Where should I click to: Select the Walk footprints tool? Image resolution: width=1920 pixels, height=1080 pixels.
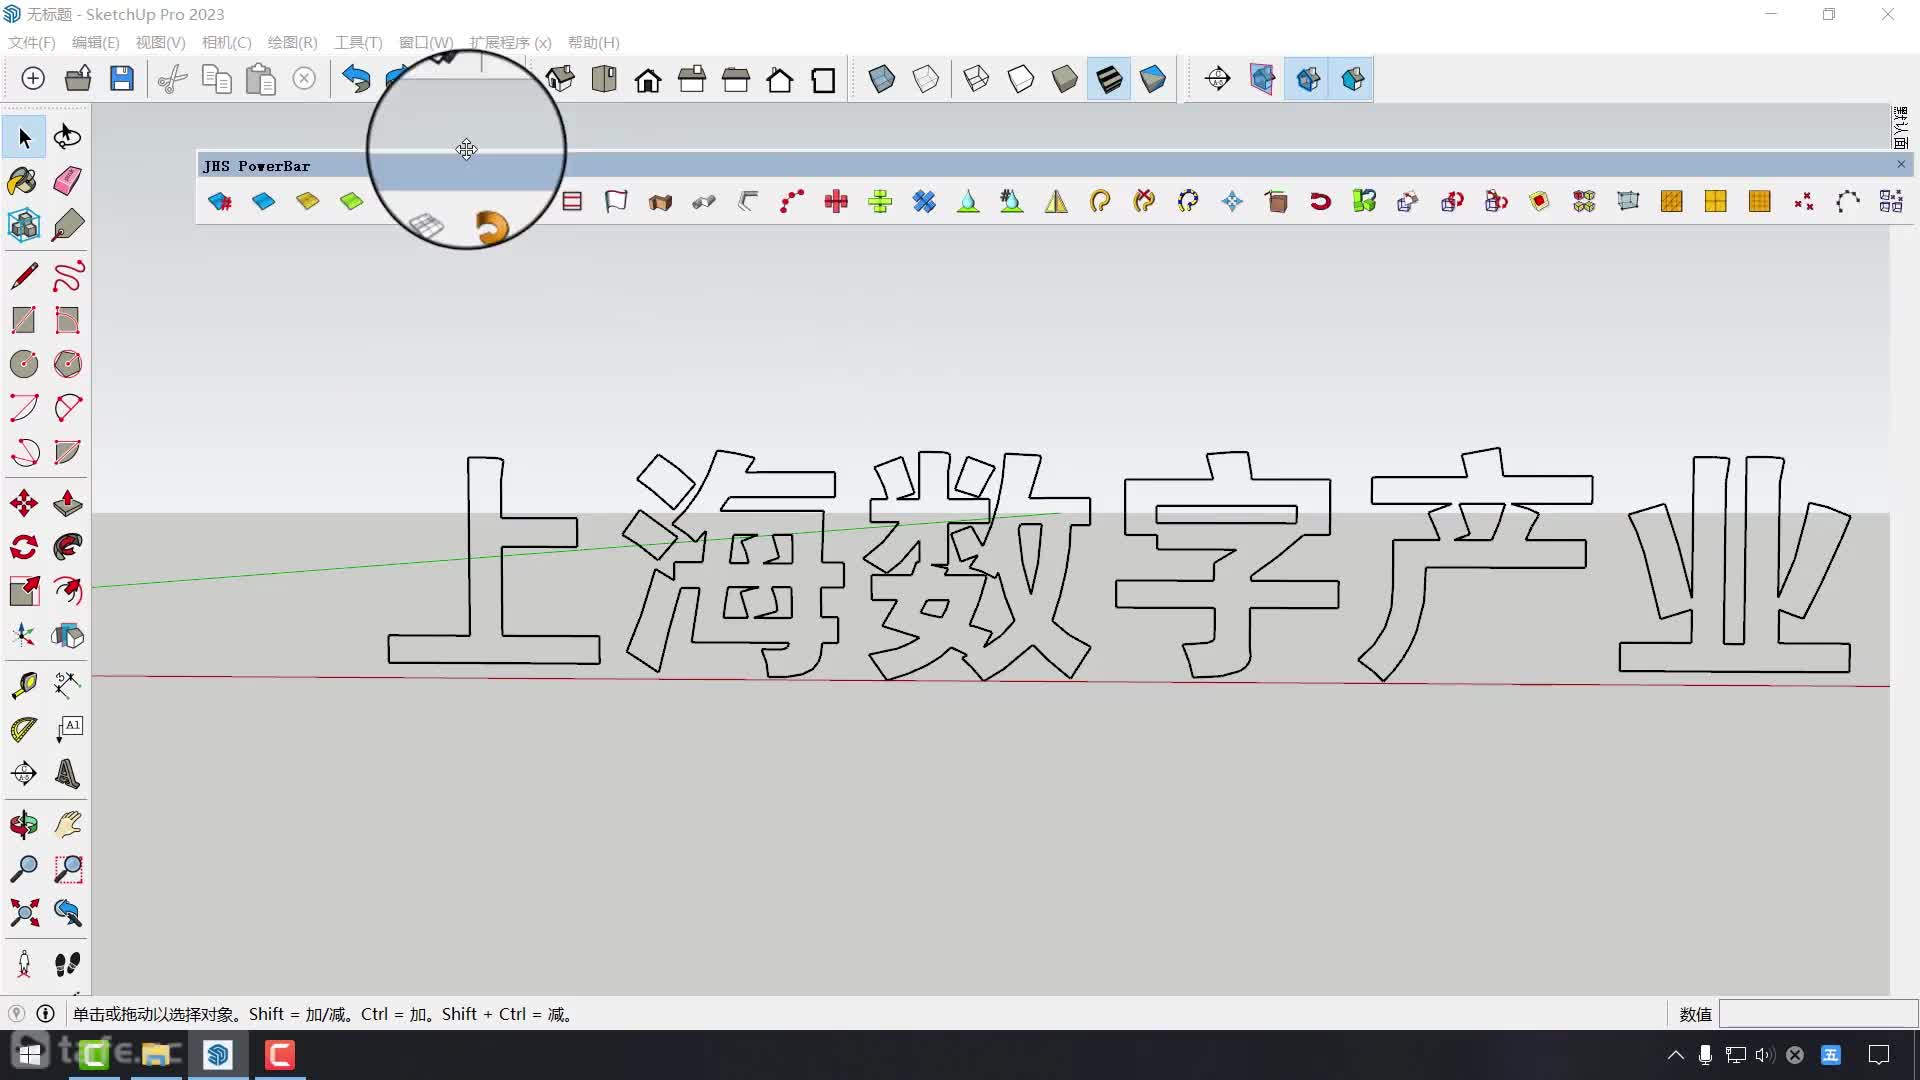pos(67,964)
